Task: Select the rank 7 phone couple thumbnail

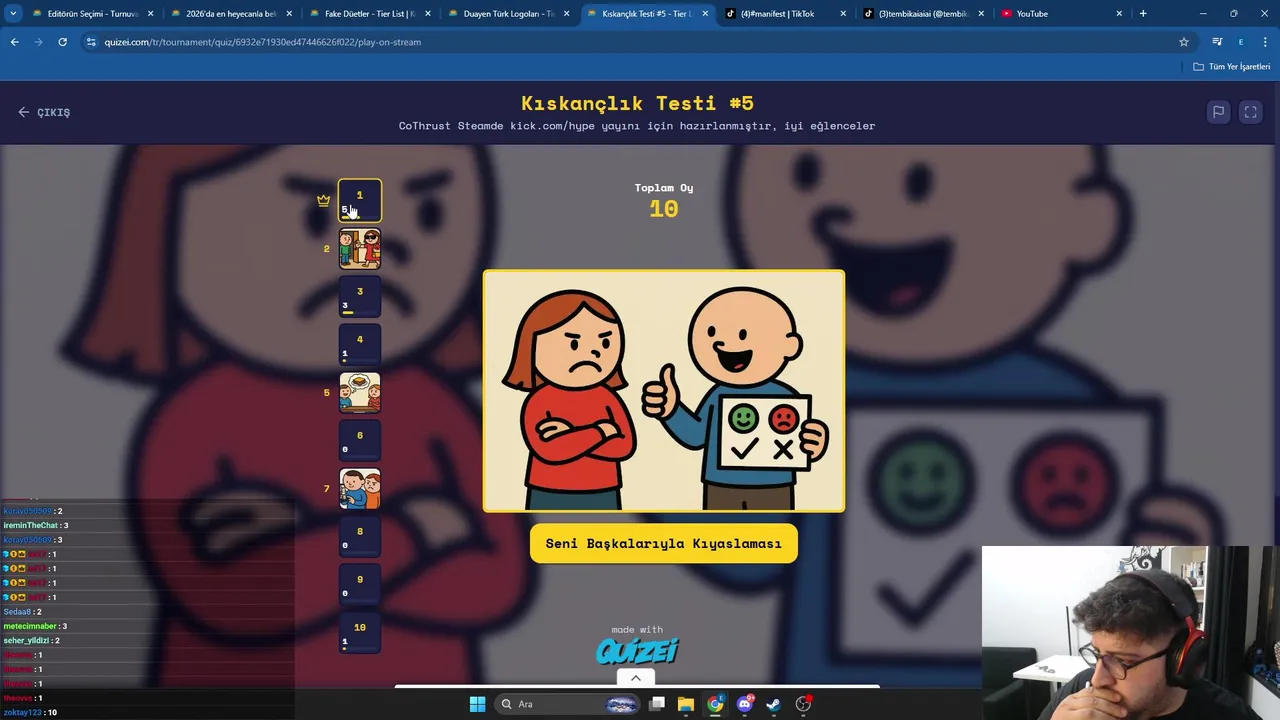Action: click(x=360, y=488)
